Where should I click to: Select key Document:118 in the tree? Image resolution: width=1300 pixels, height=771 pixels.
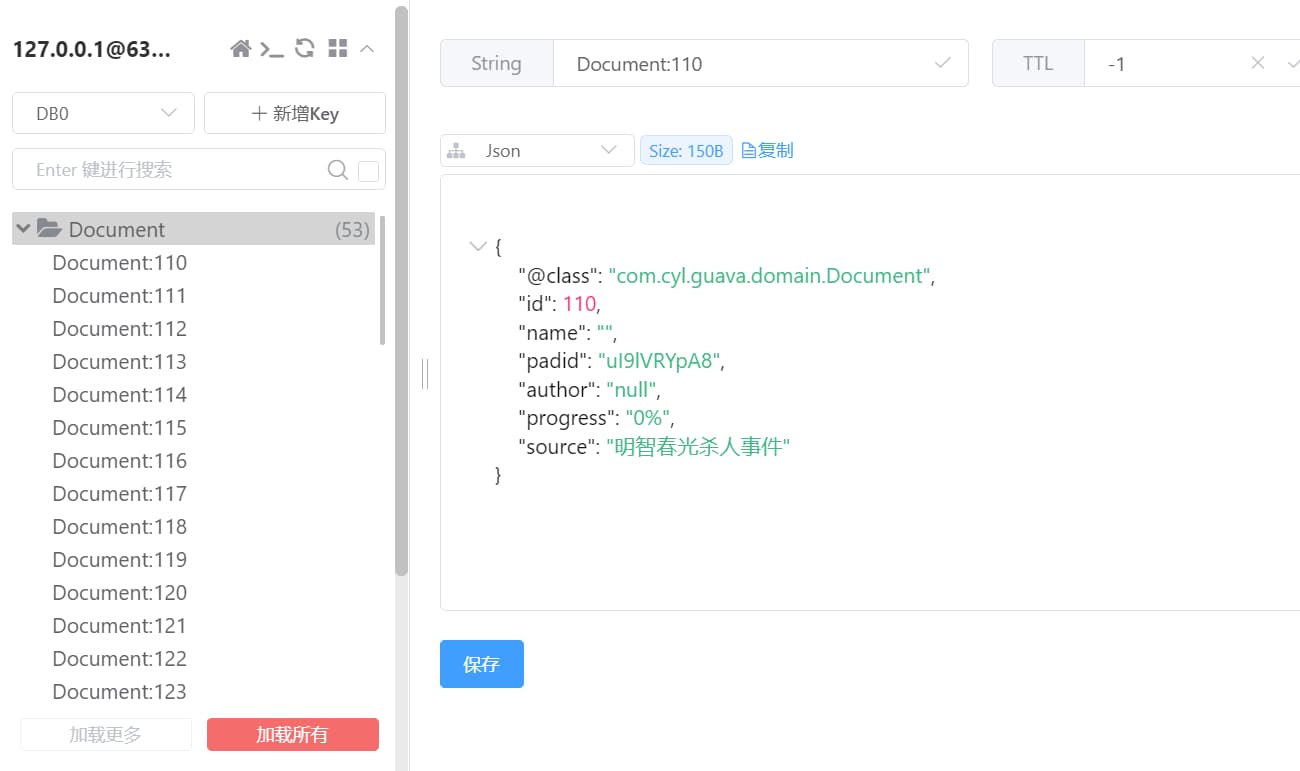click(120, 527)
